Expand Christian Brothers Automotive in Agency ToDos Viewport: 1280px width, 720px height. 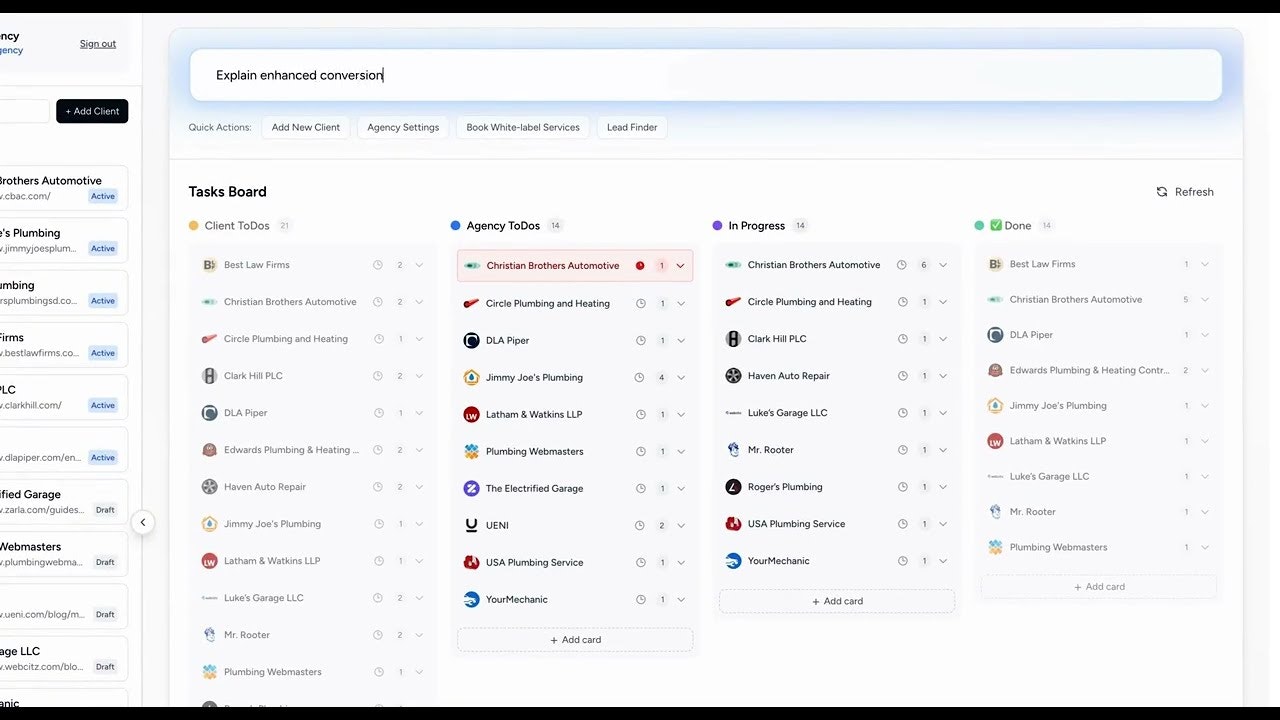coord(681,266)
